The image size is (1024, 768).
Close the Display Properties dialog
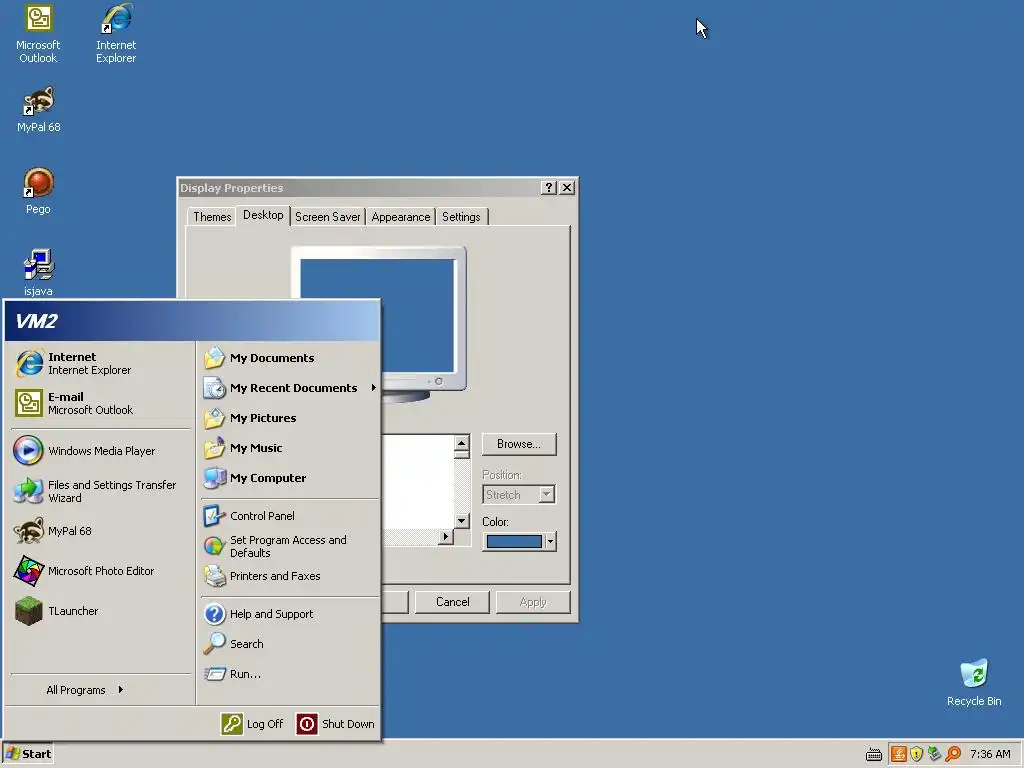(x=567, y=187)
